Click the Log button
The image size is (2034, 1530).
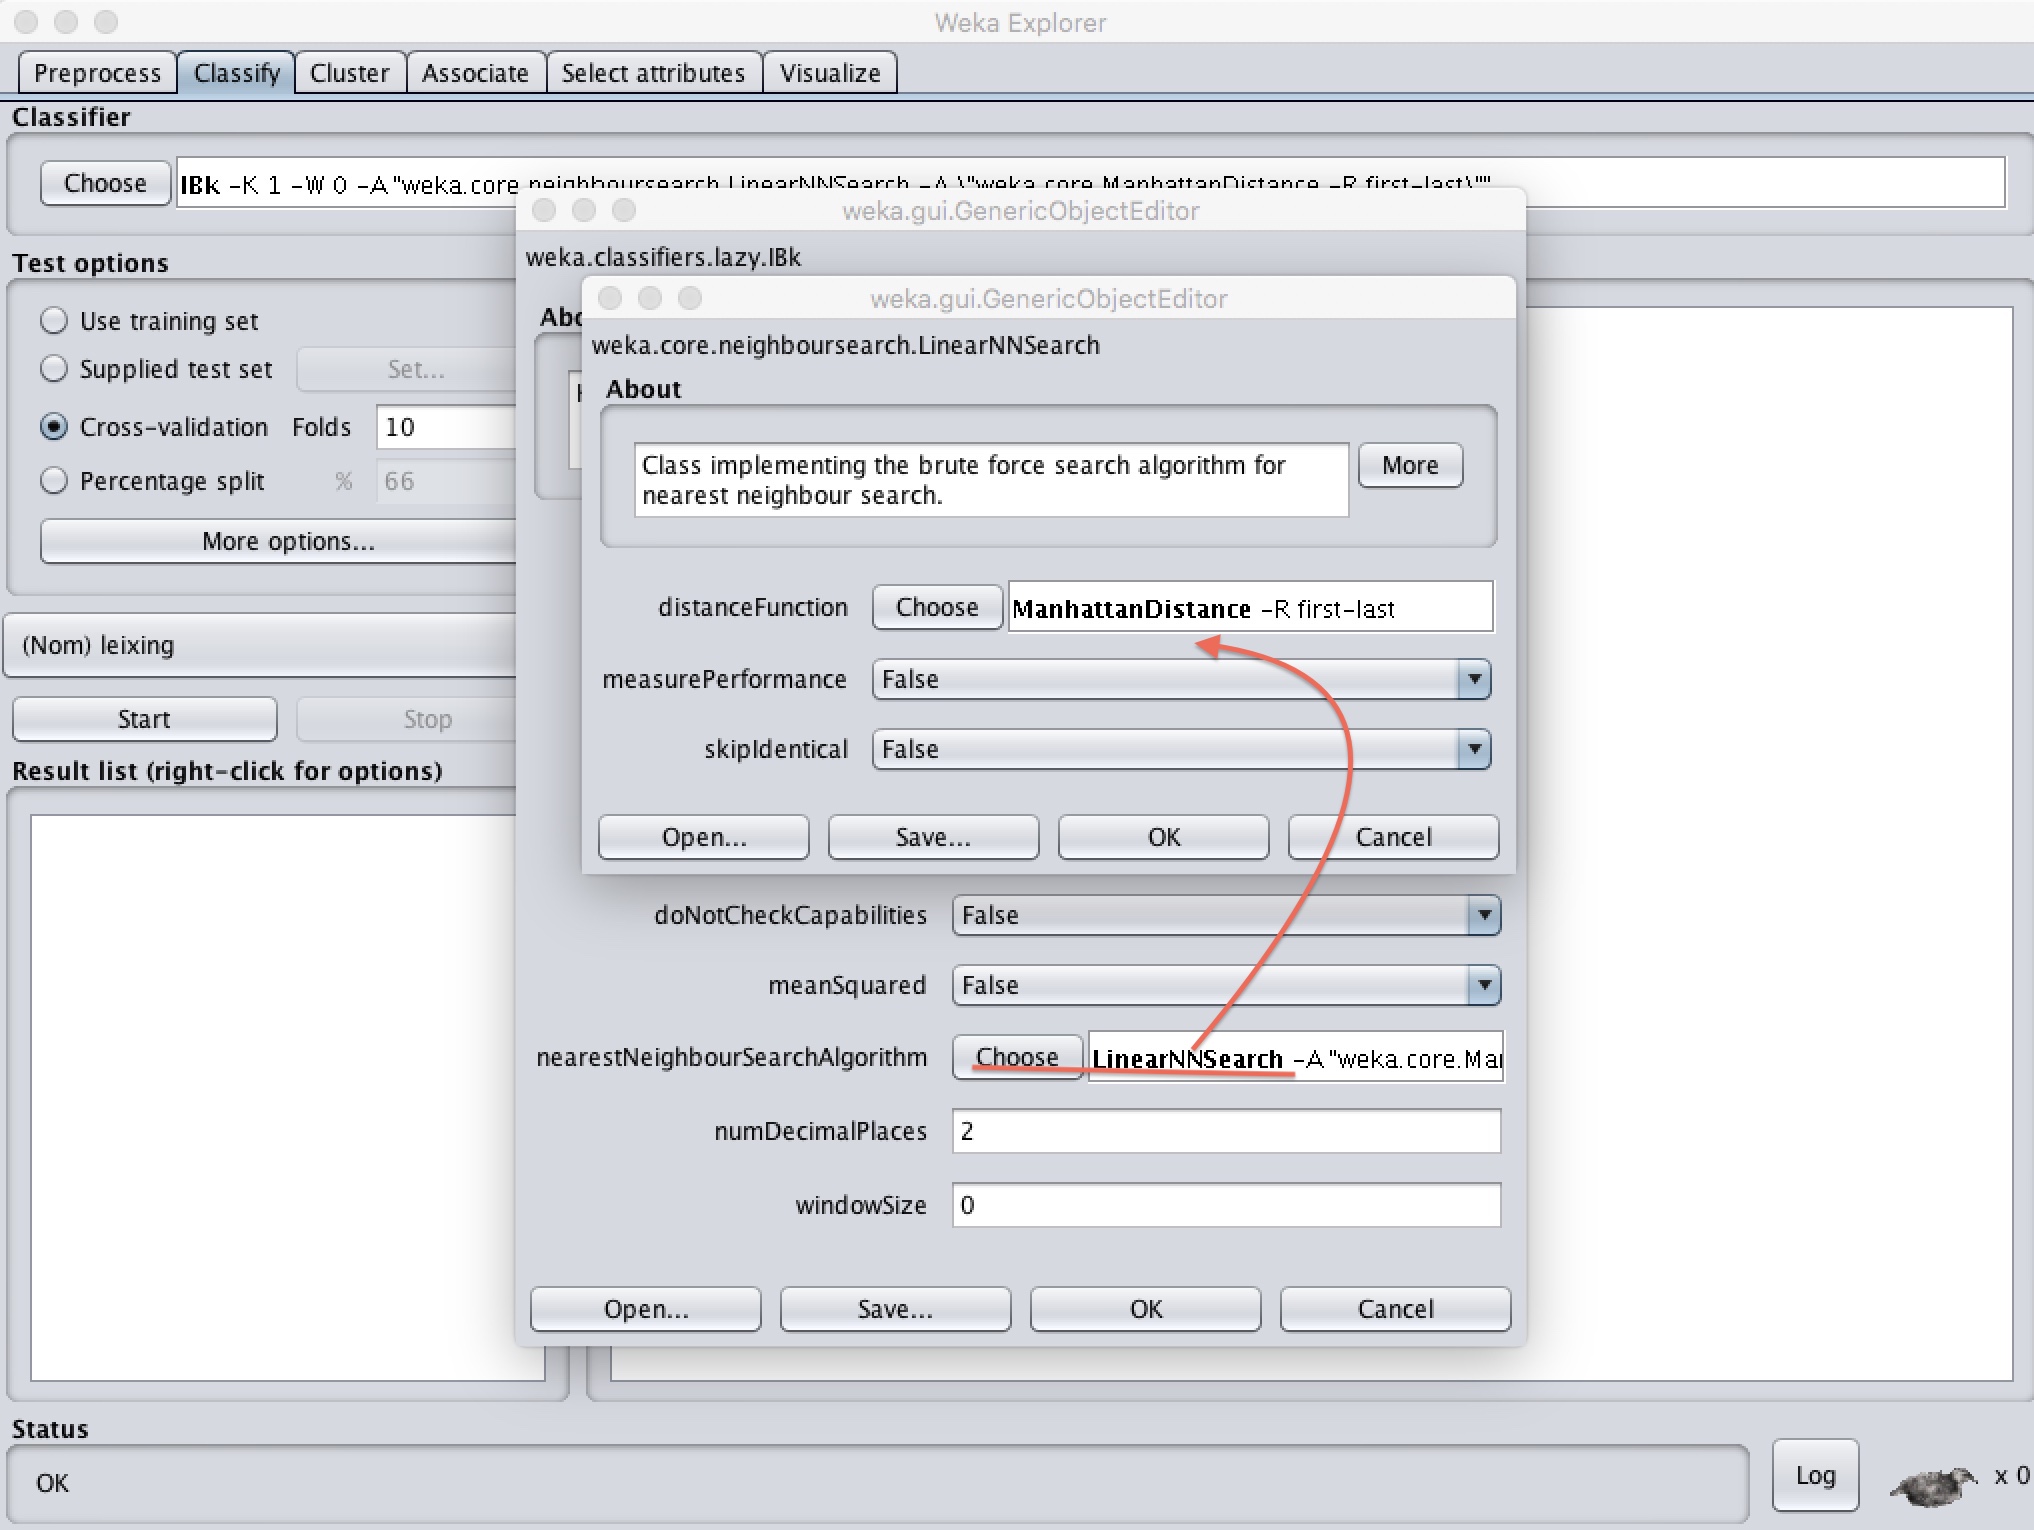(x=1814, y=1475)
